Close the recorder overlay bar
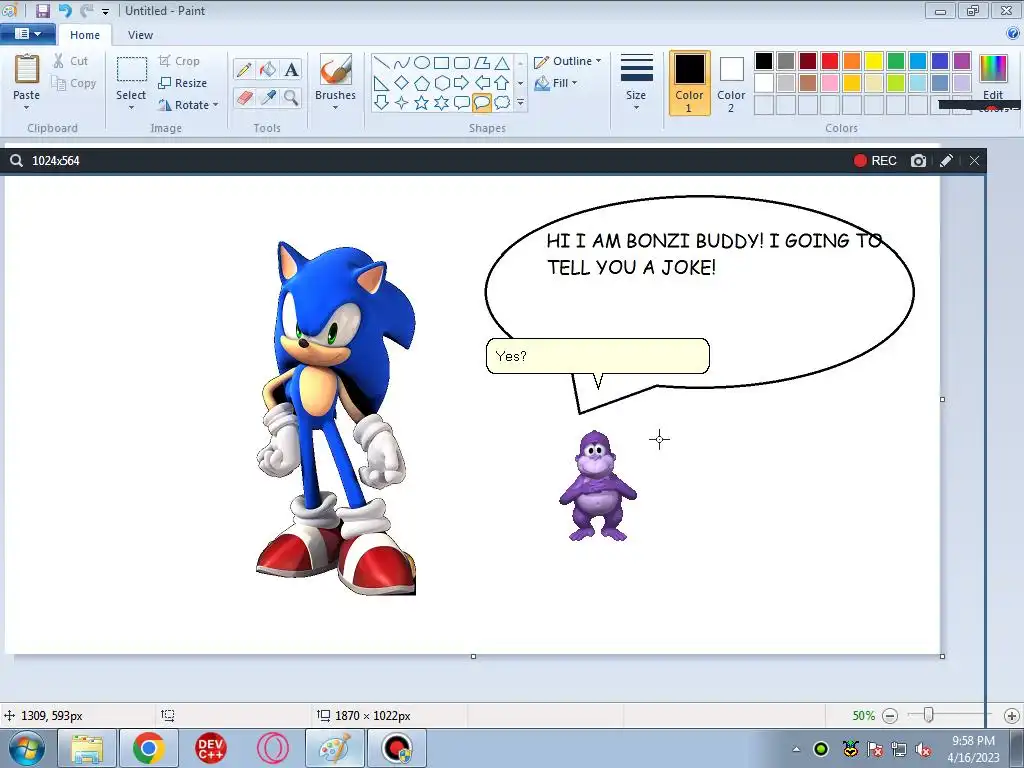The height and width of the screenshot is (768, 1024). (x=974, y=161)
